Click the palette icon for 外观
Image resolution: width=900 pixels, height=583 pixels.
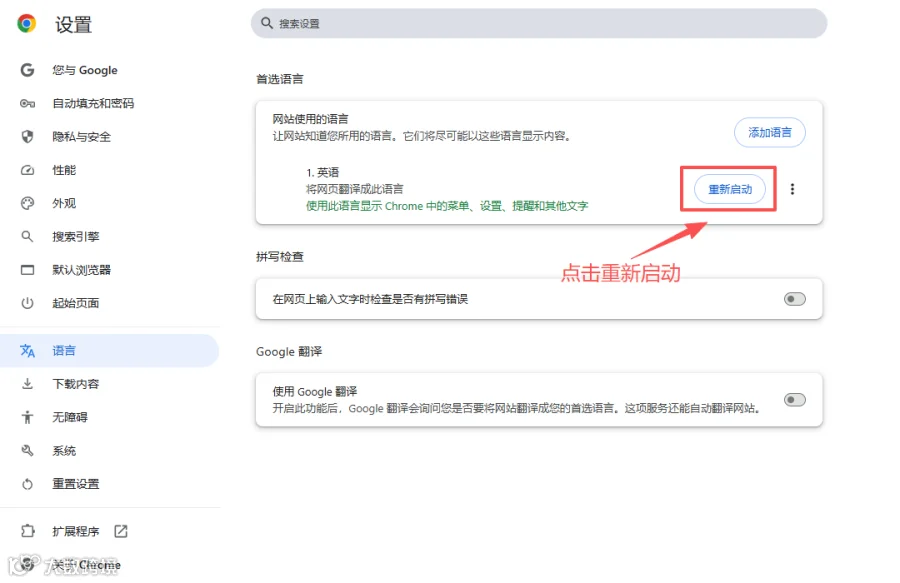(x=27, y=203)
